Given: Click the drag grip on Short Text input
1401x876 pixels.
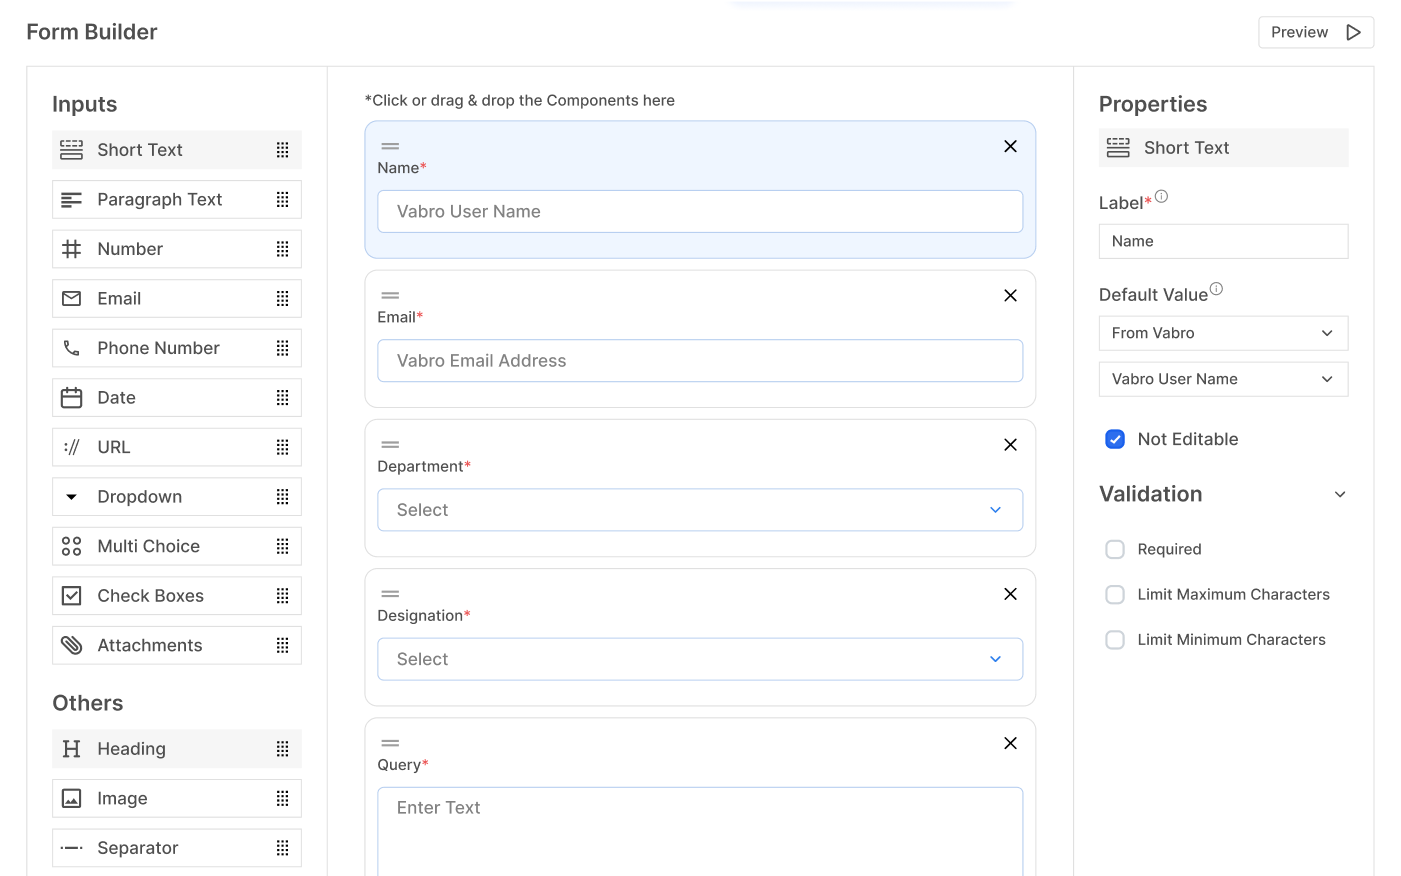Looking at the screenshot, I should (x=282, y=150).
